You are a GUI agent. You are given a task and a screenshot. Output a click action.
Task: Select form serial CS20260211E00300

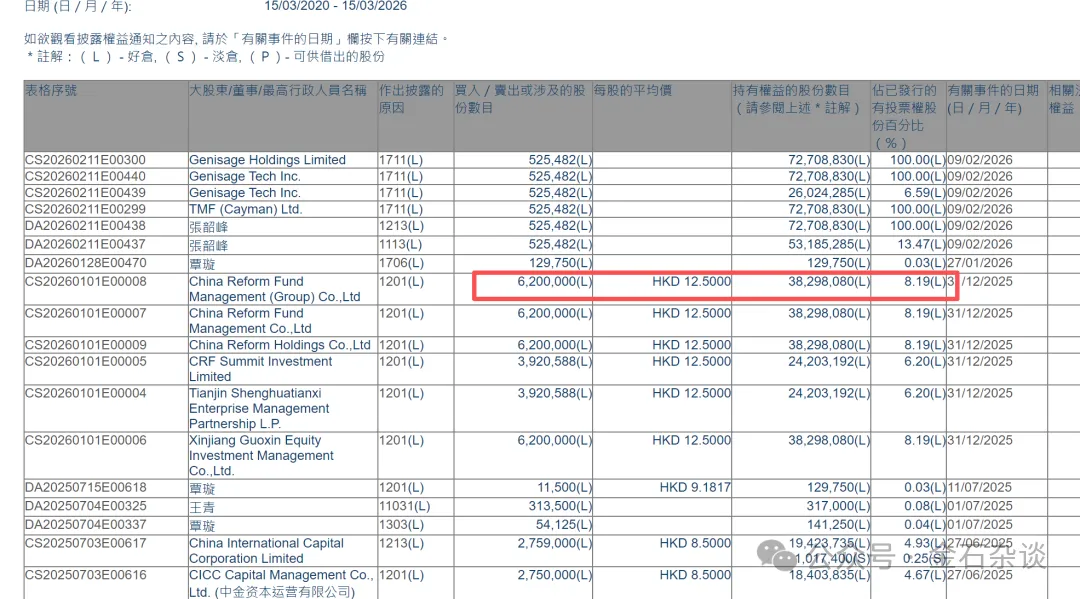point(85,160)
